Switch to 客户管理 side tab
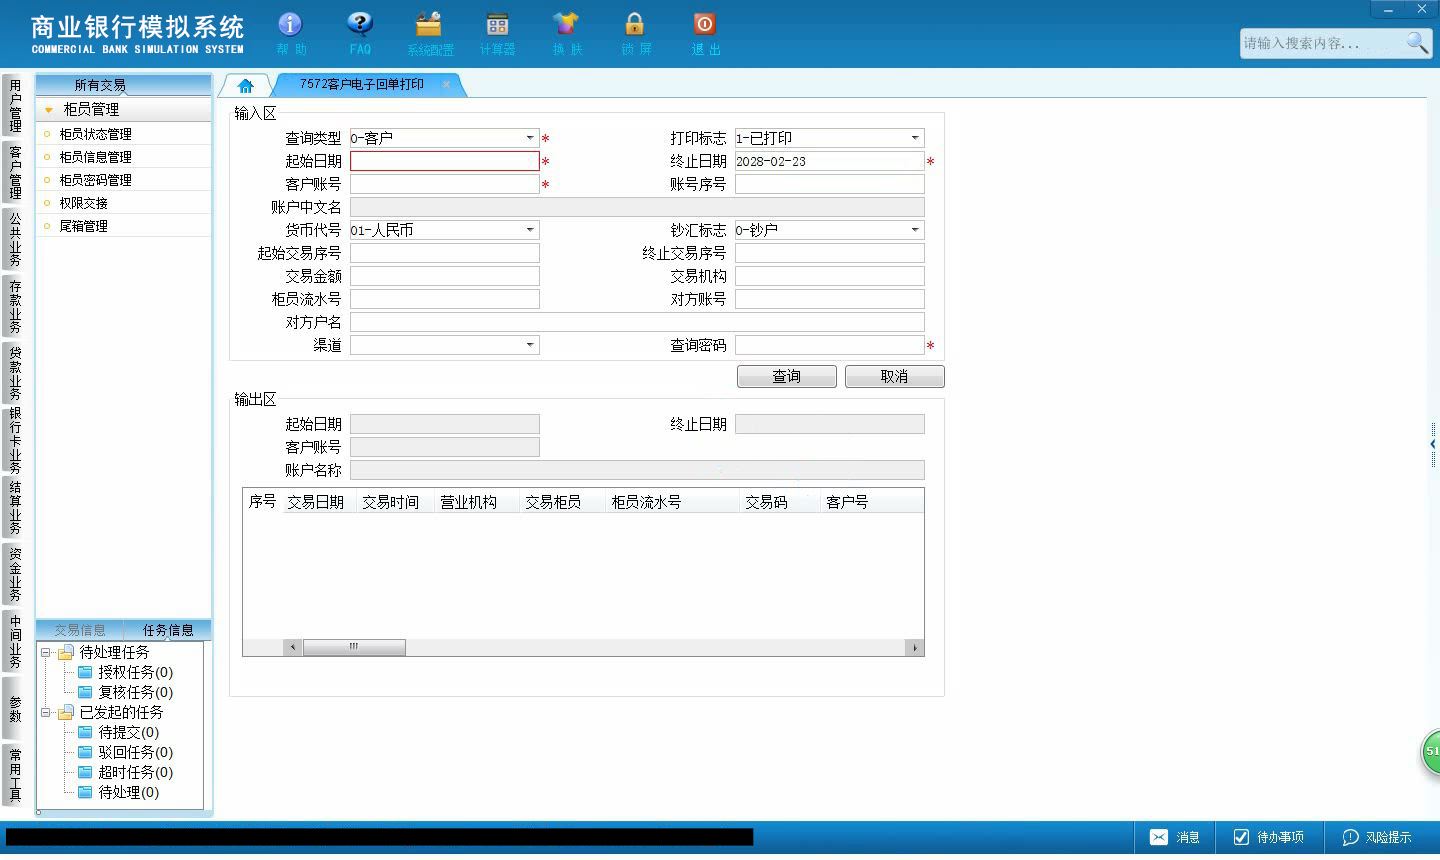Image resolution: width=1440 pixels, height=860 pixels. [15, 172]
